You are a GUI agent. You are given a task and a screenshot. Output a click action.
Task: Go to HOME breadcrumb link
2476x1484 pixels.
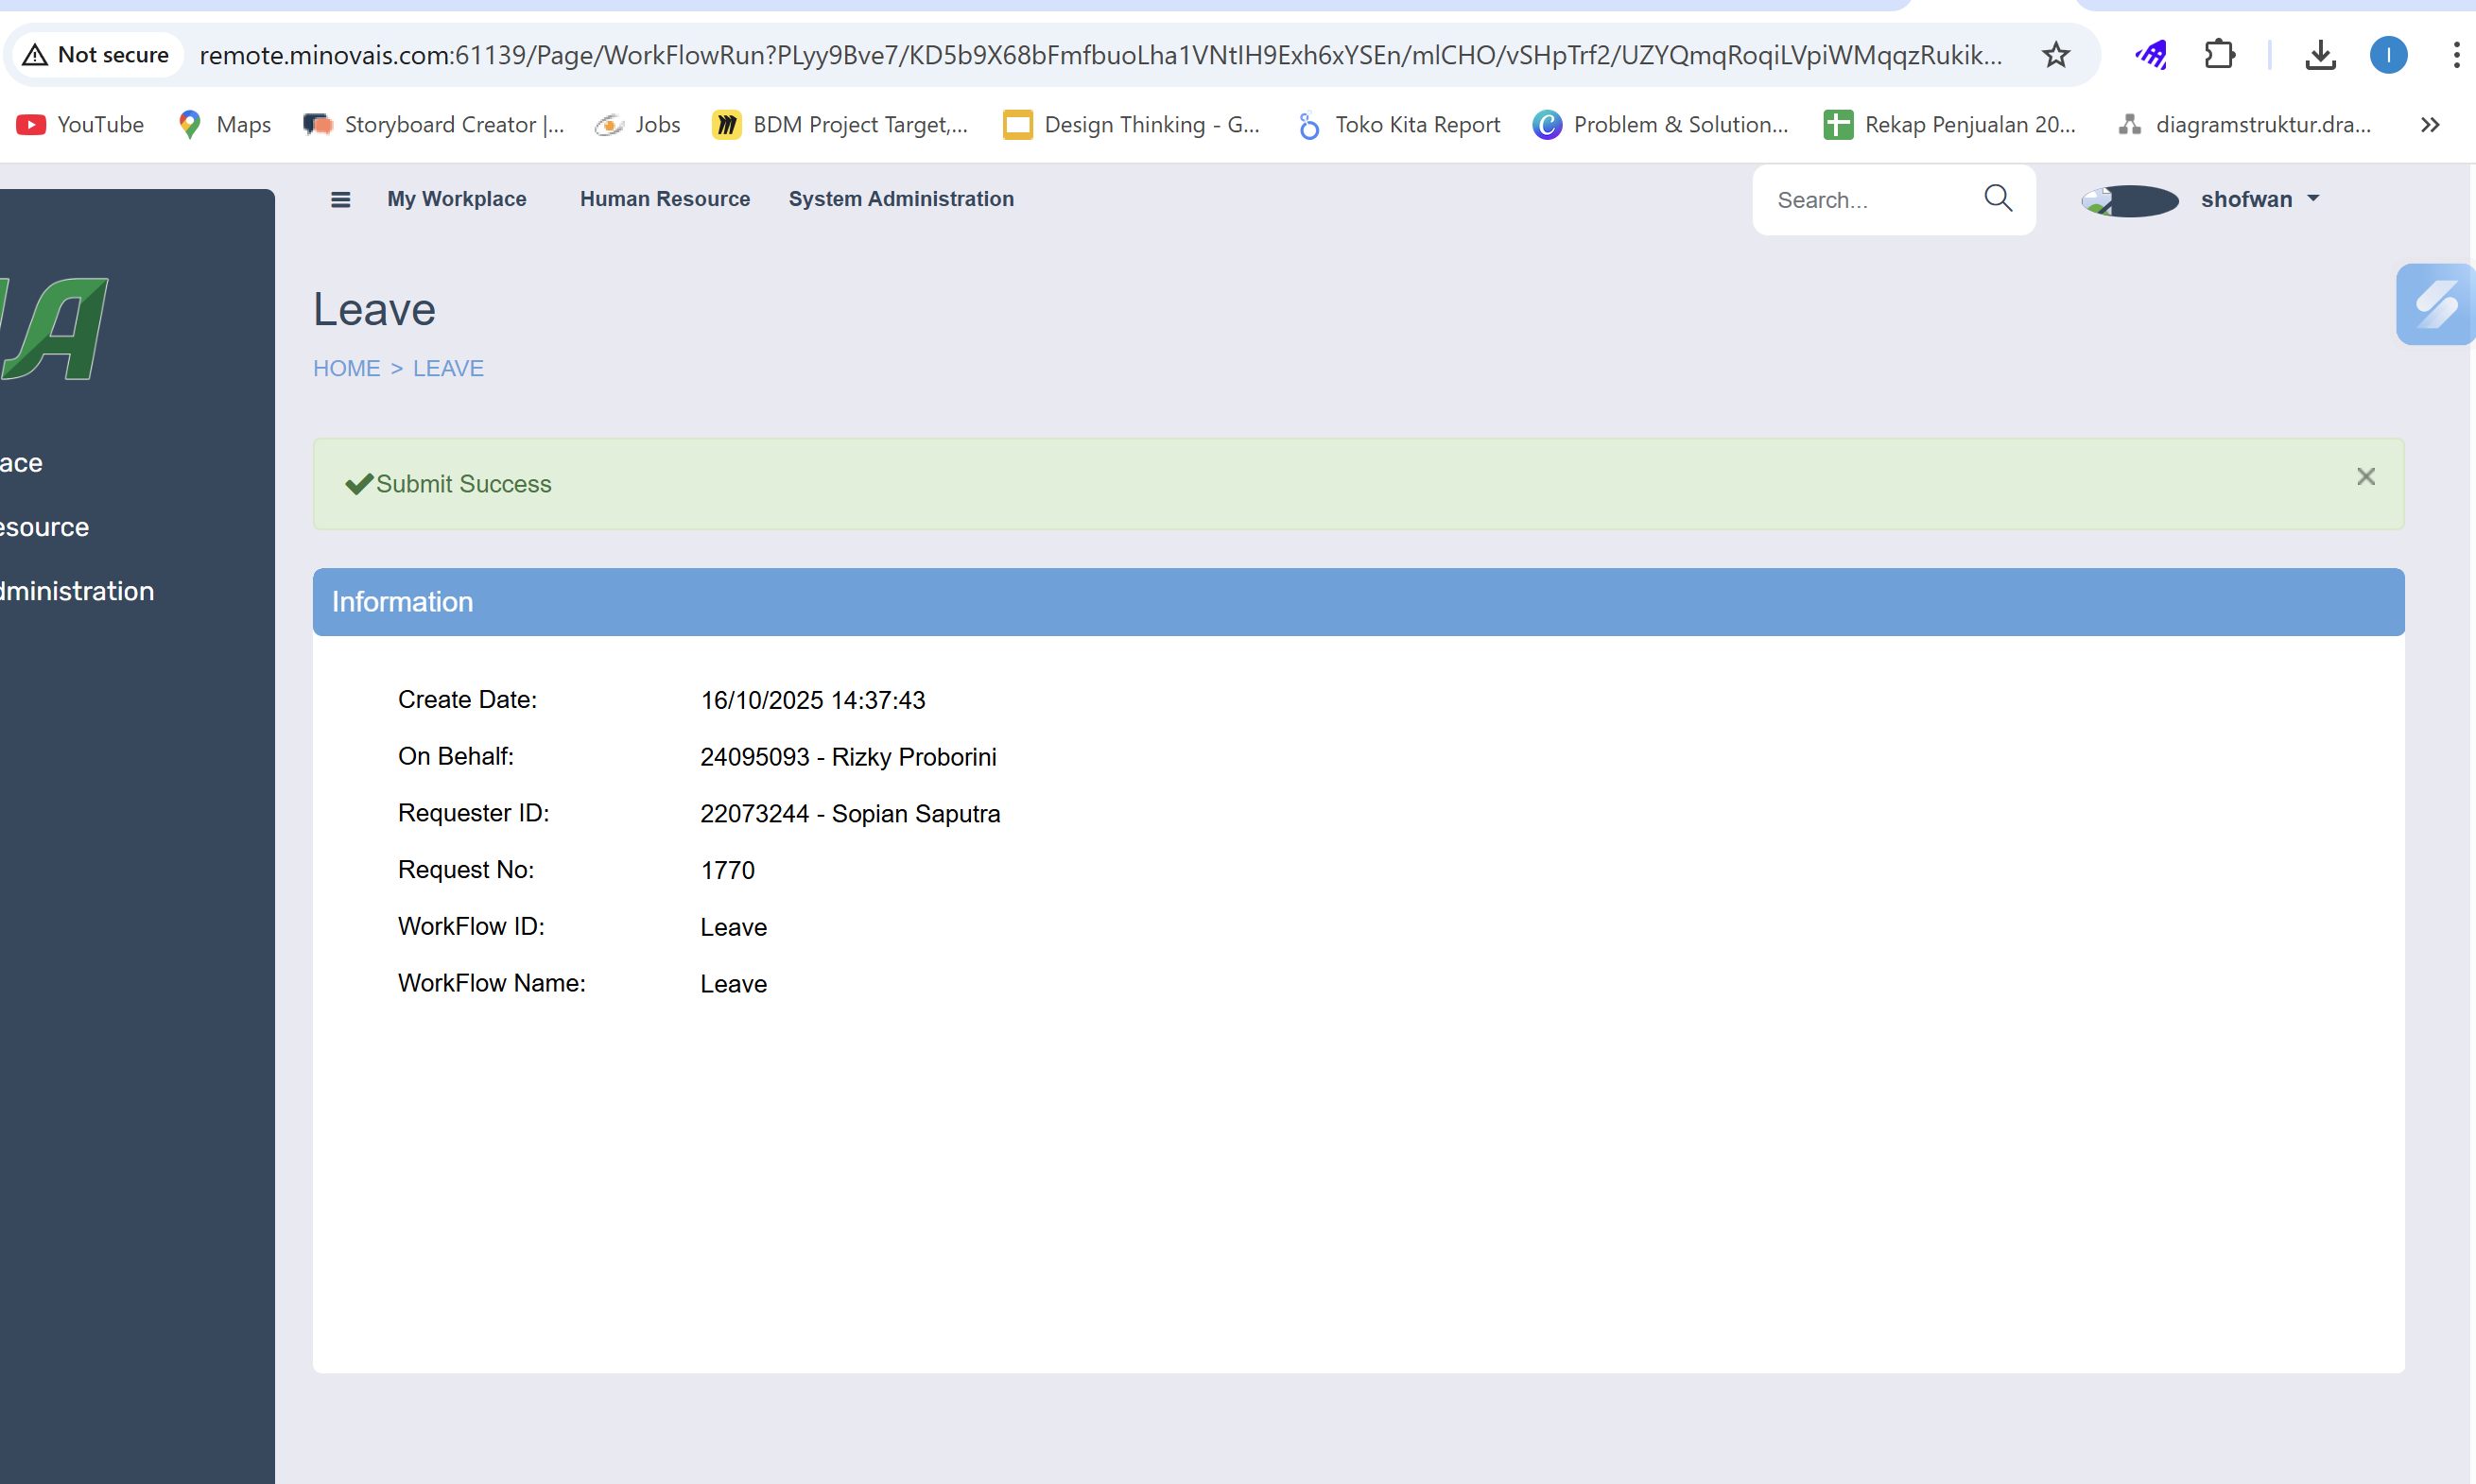click(x=346, y=368)
